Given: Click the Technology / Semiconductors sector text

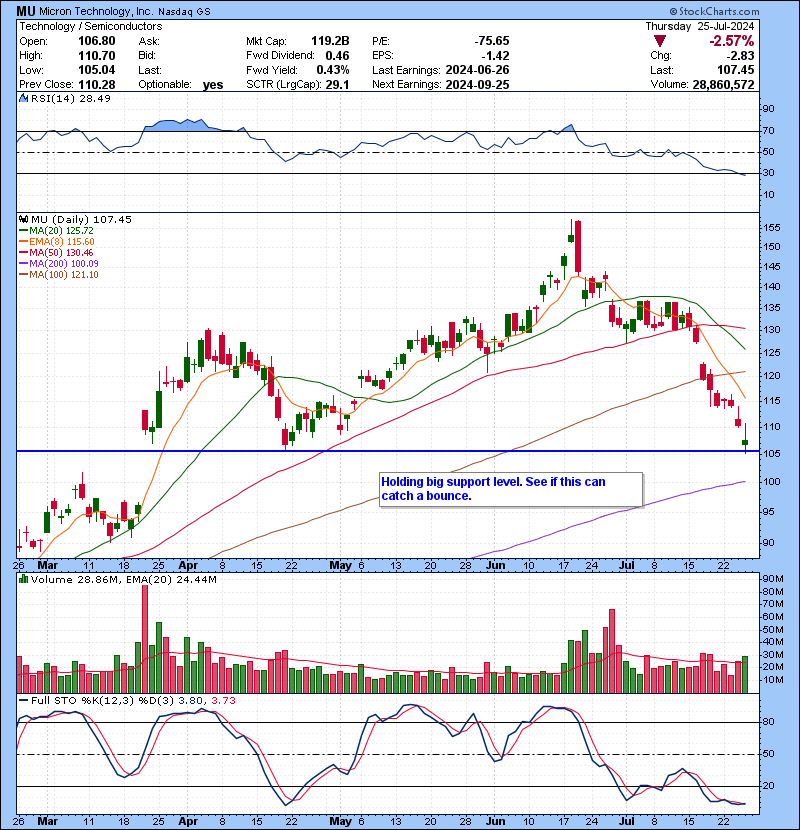Looking at the screenshot, I should pyautogui.click(x=91, y=26).
